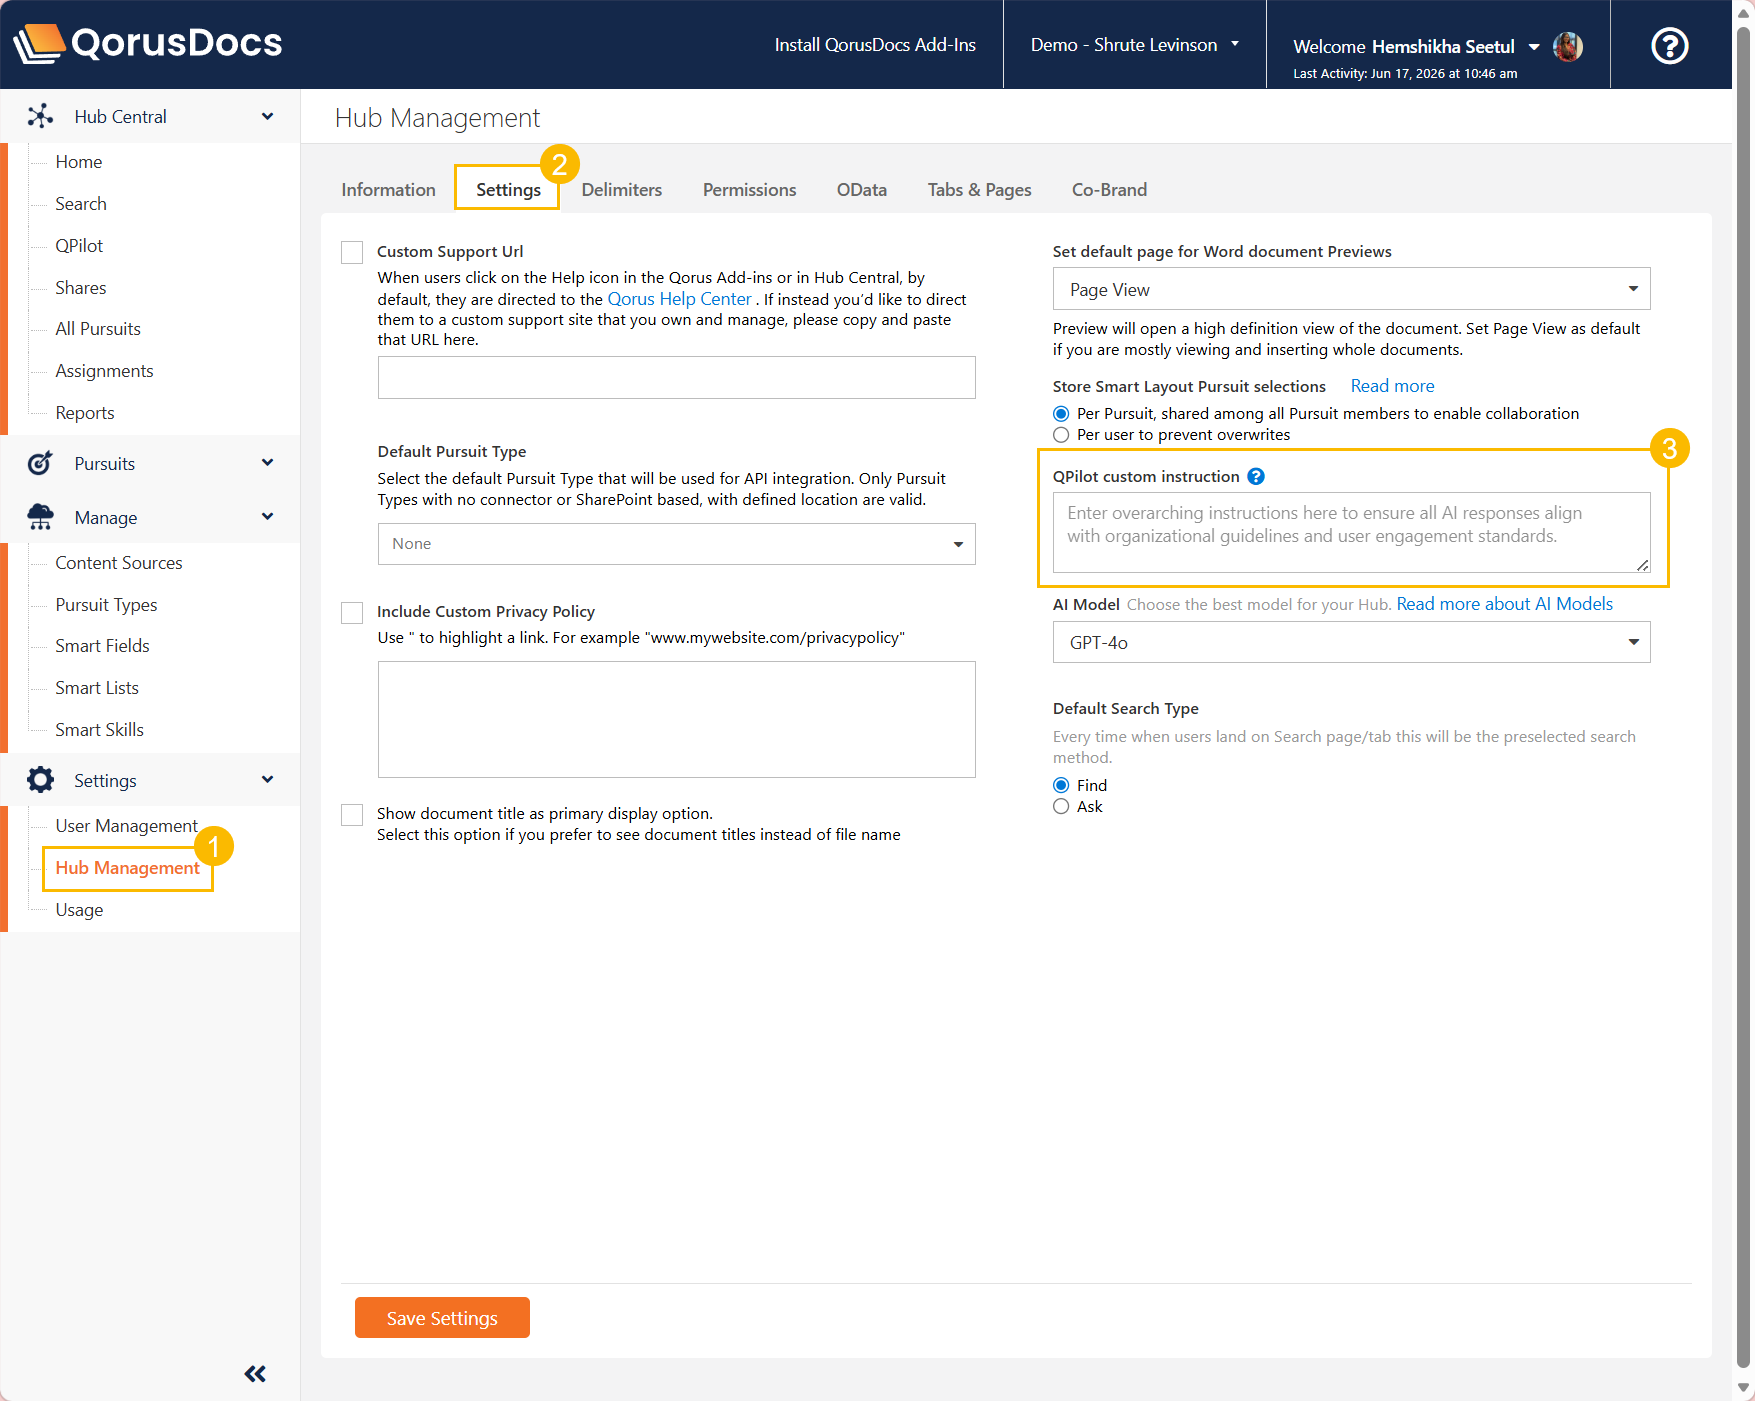Open the Co-Brand tab
The height and width of the screenshot is (1401, 1755).
1109,190
